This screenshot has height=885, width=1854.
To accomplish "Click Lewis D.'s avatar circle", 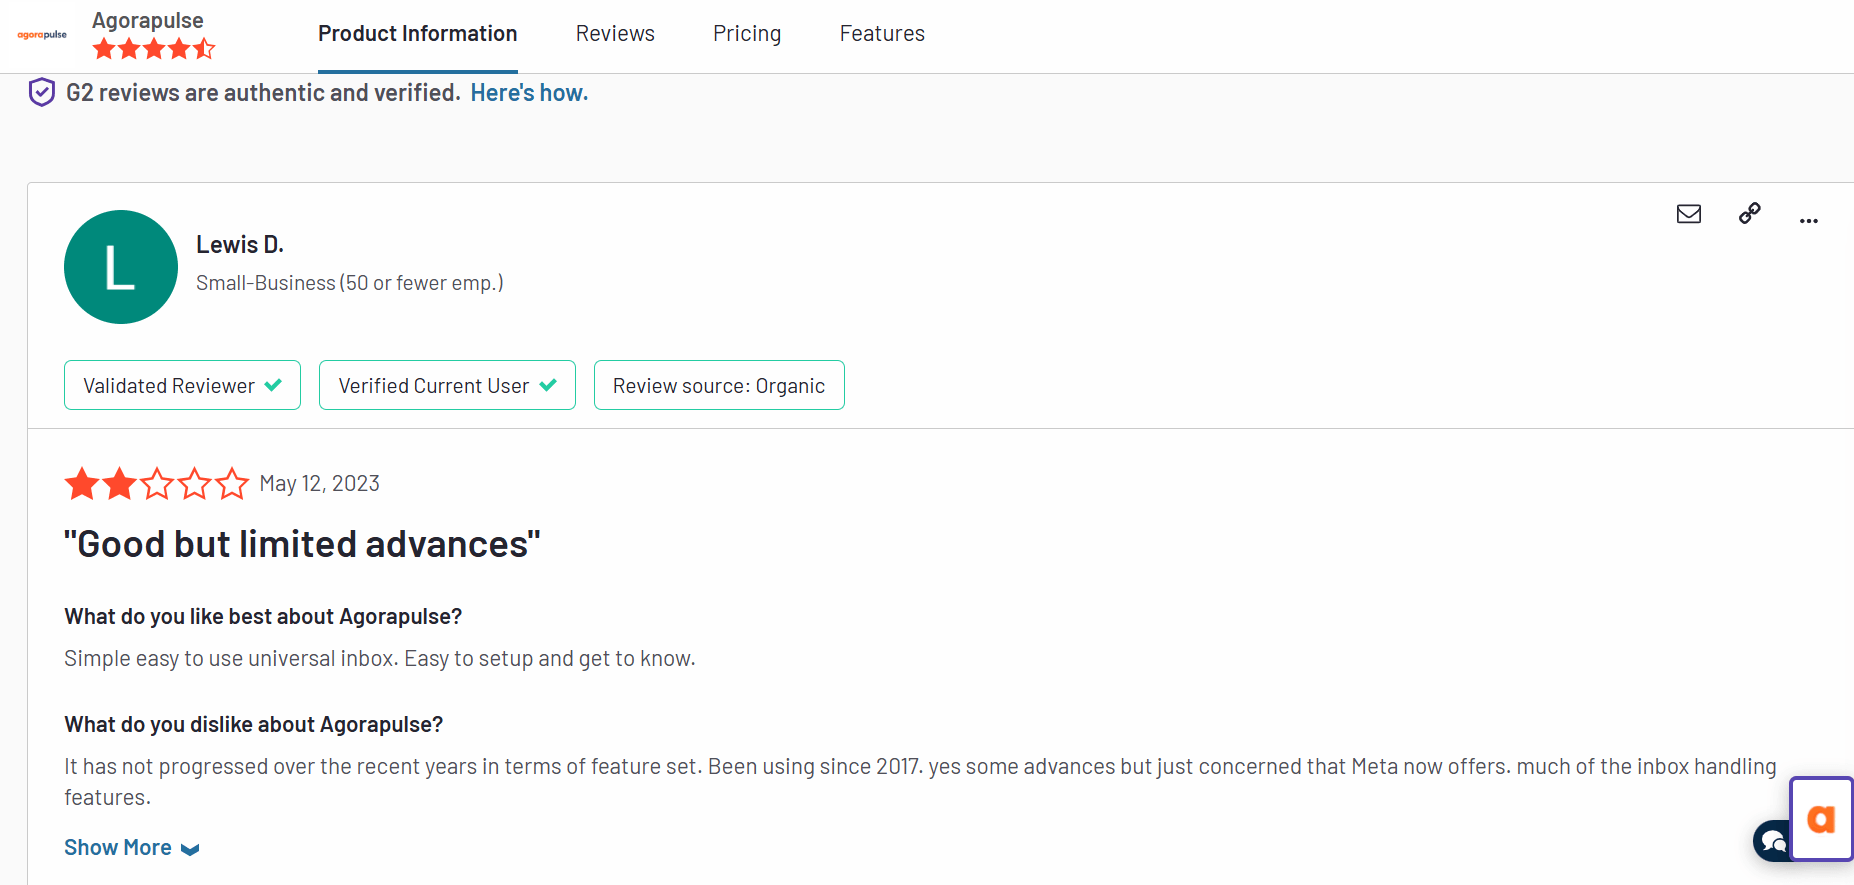I will (x=121, y=267).
